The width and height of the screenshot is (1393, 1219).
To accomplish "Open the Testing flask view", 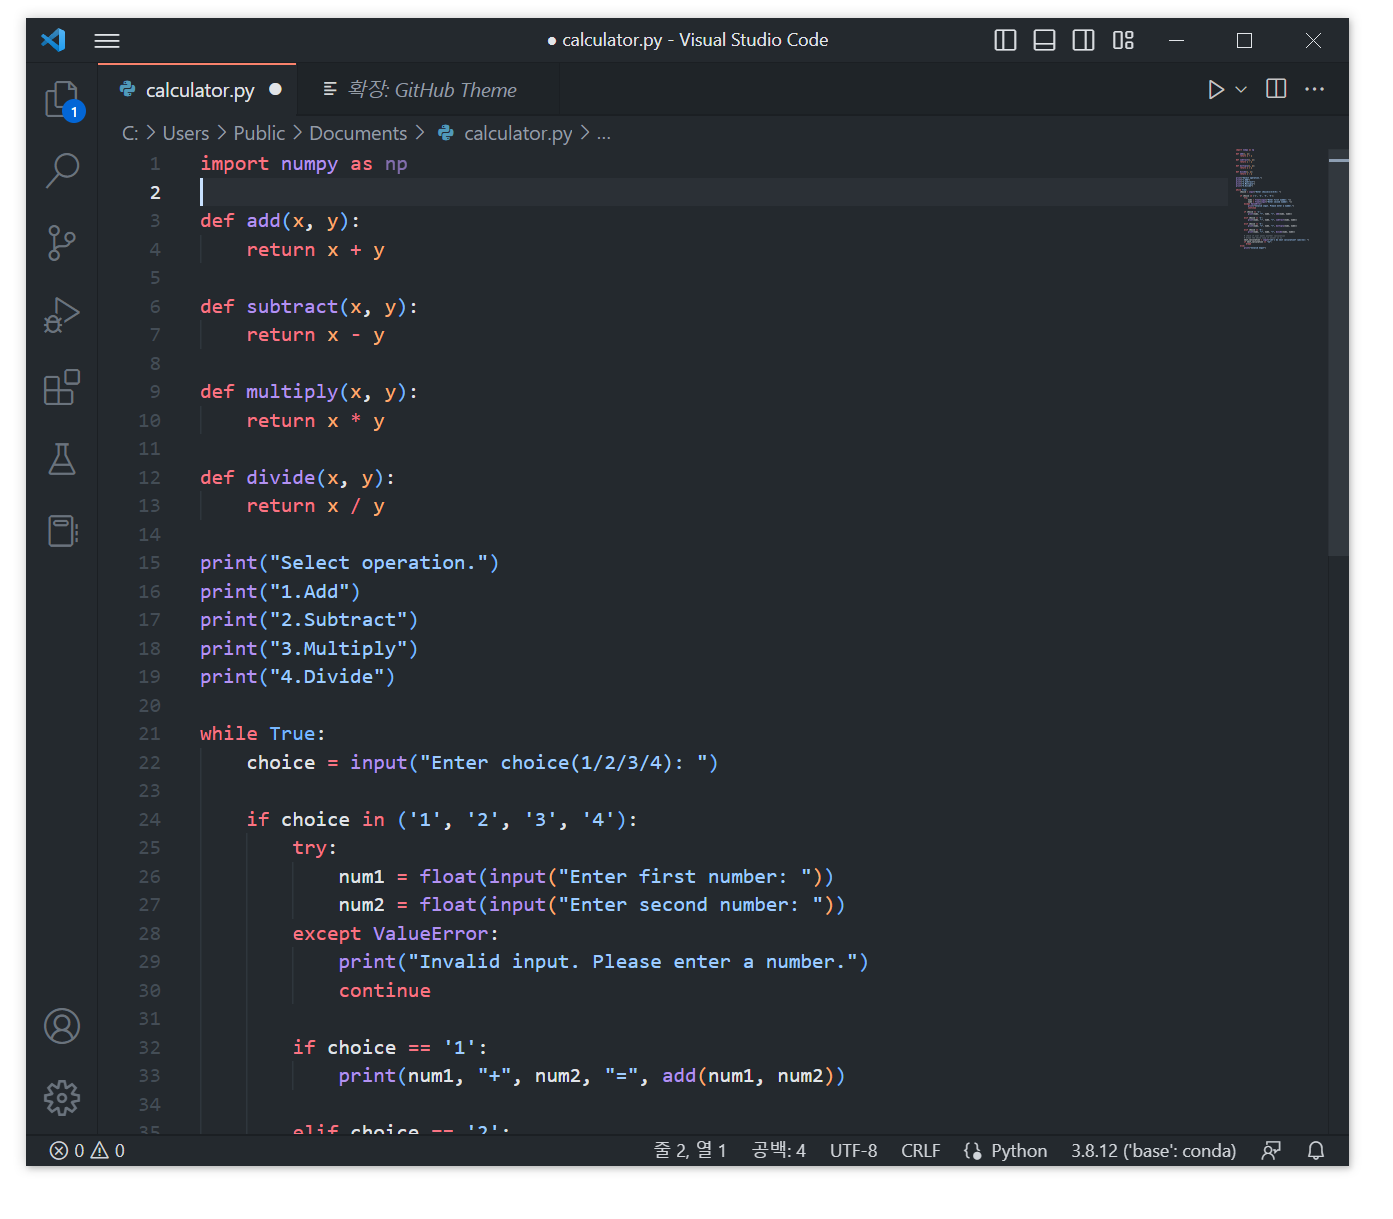I will tap(62, 459).
